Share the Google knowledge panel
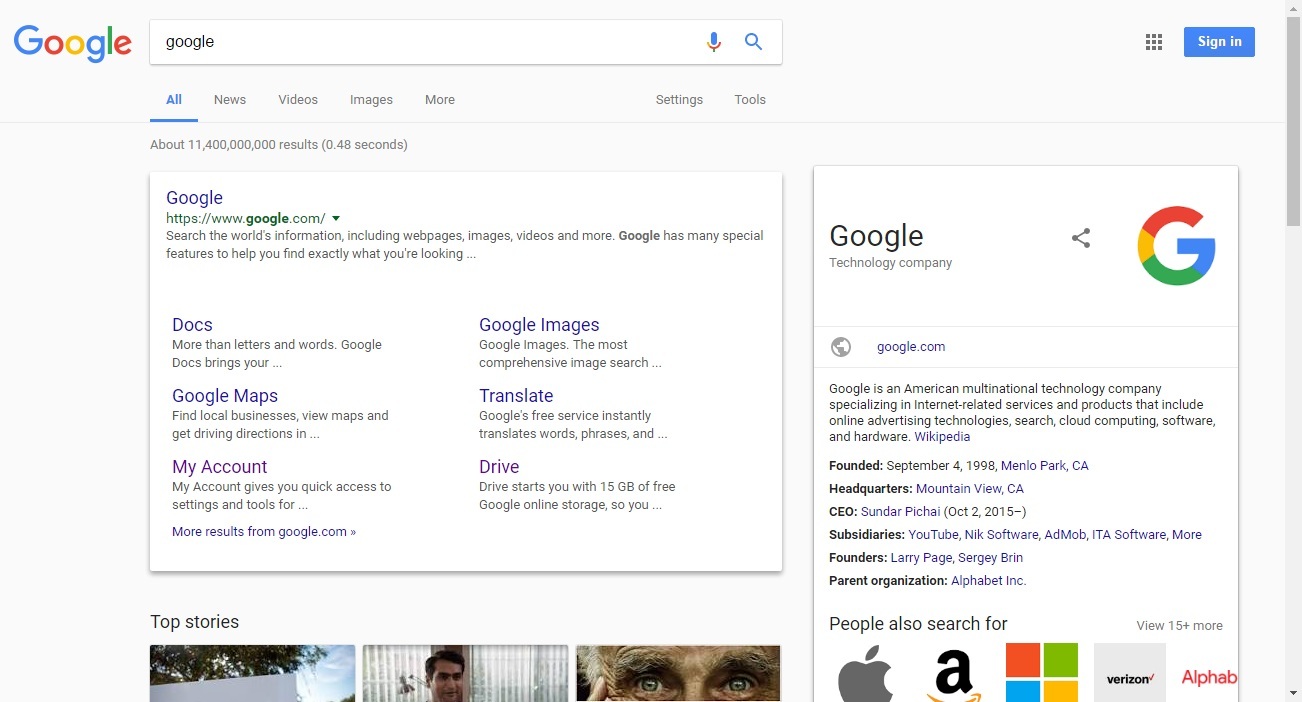 (1081, 238)
